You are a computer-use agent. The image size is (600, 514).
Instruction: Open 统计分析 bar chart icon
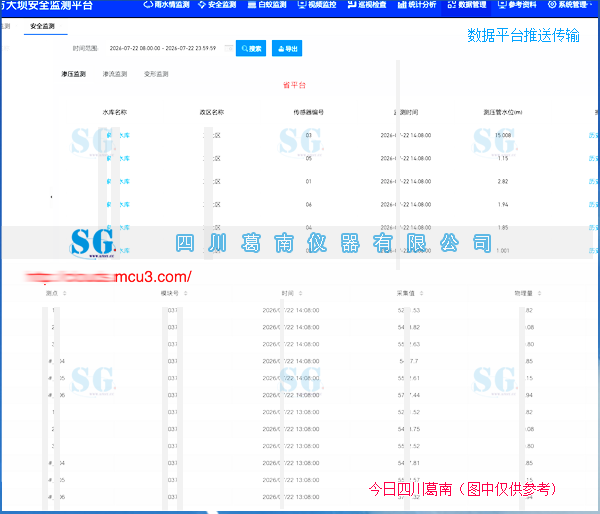tap(402, 5)
